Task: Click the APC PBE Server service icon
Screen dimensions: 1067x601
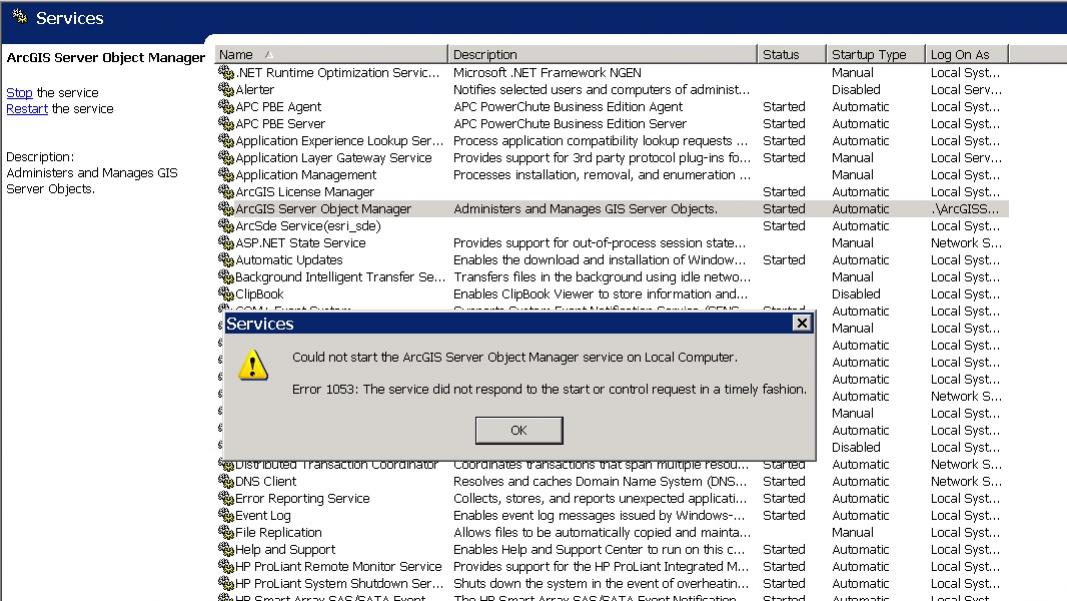Action: [x=226, y=123]
